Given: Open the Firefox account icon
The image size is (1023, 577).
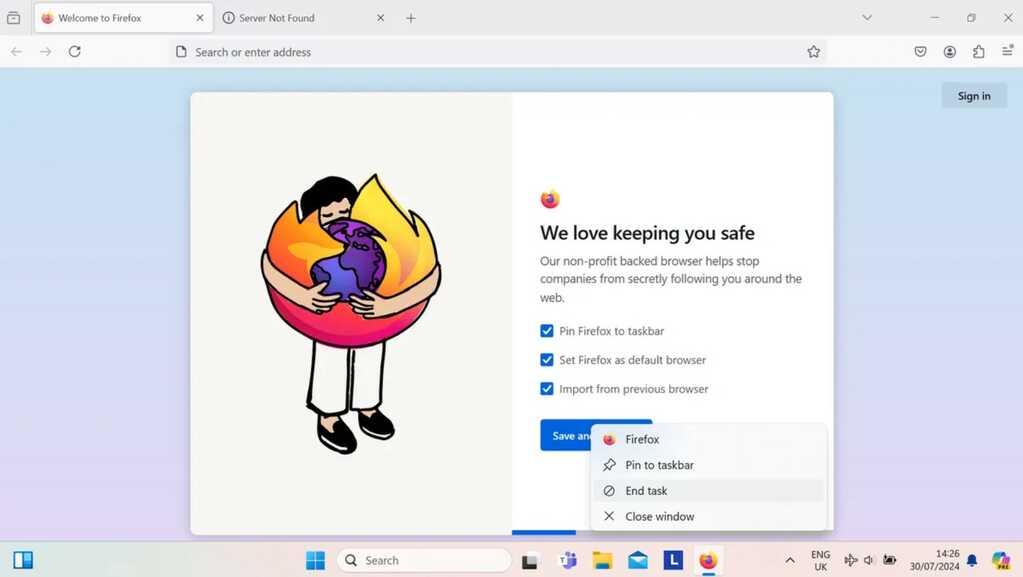Looking at the screenshot, I should pos(949,51).
